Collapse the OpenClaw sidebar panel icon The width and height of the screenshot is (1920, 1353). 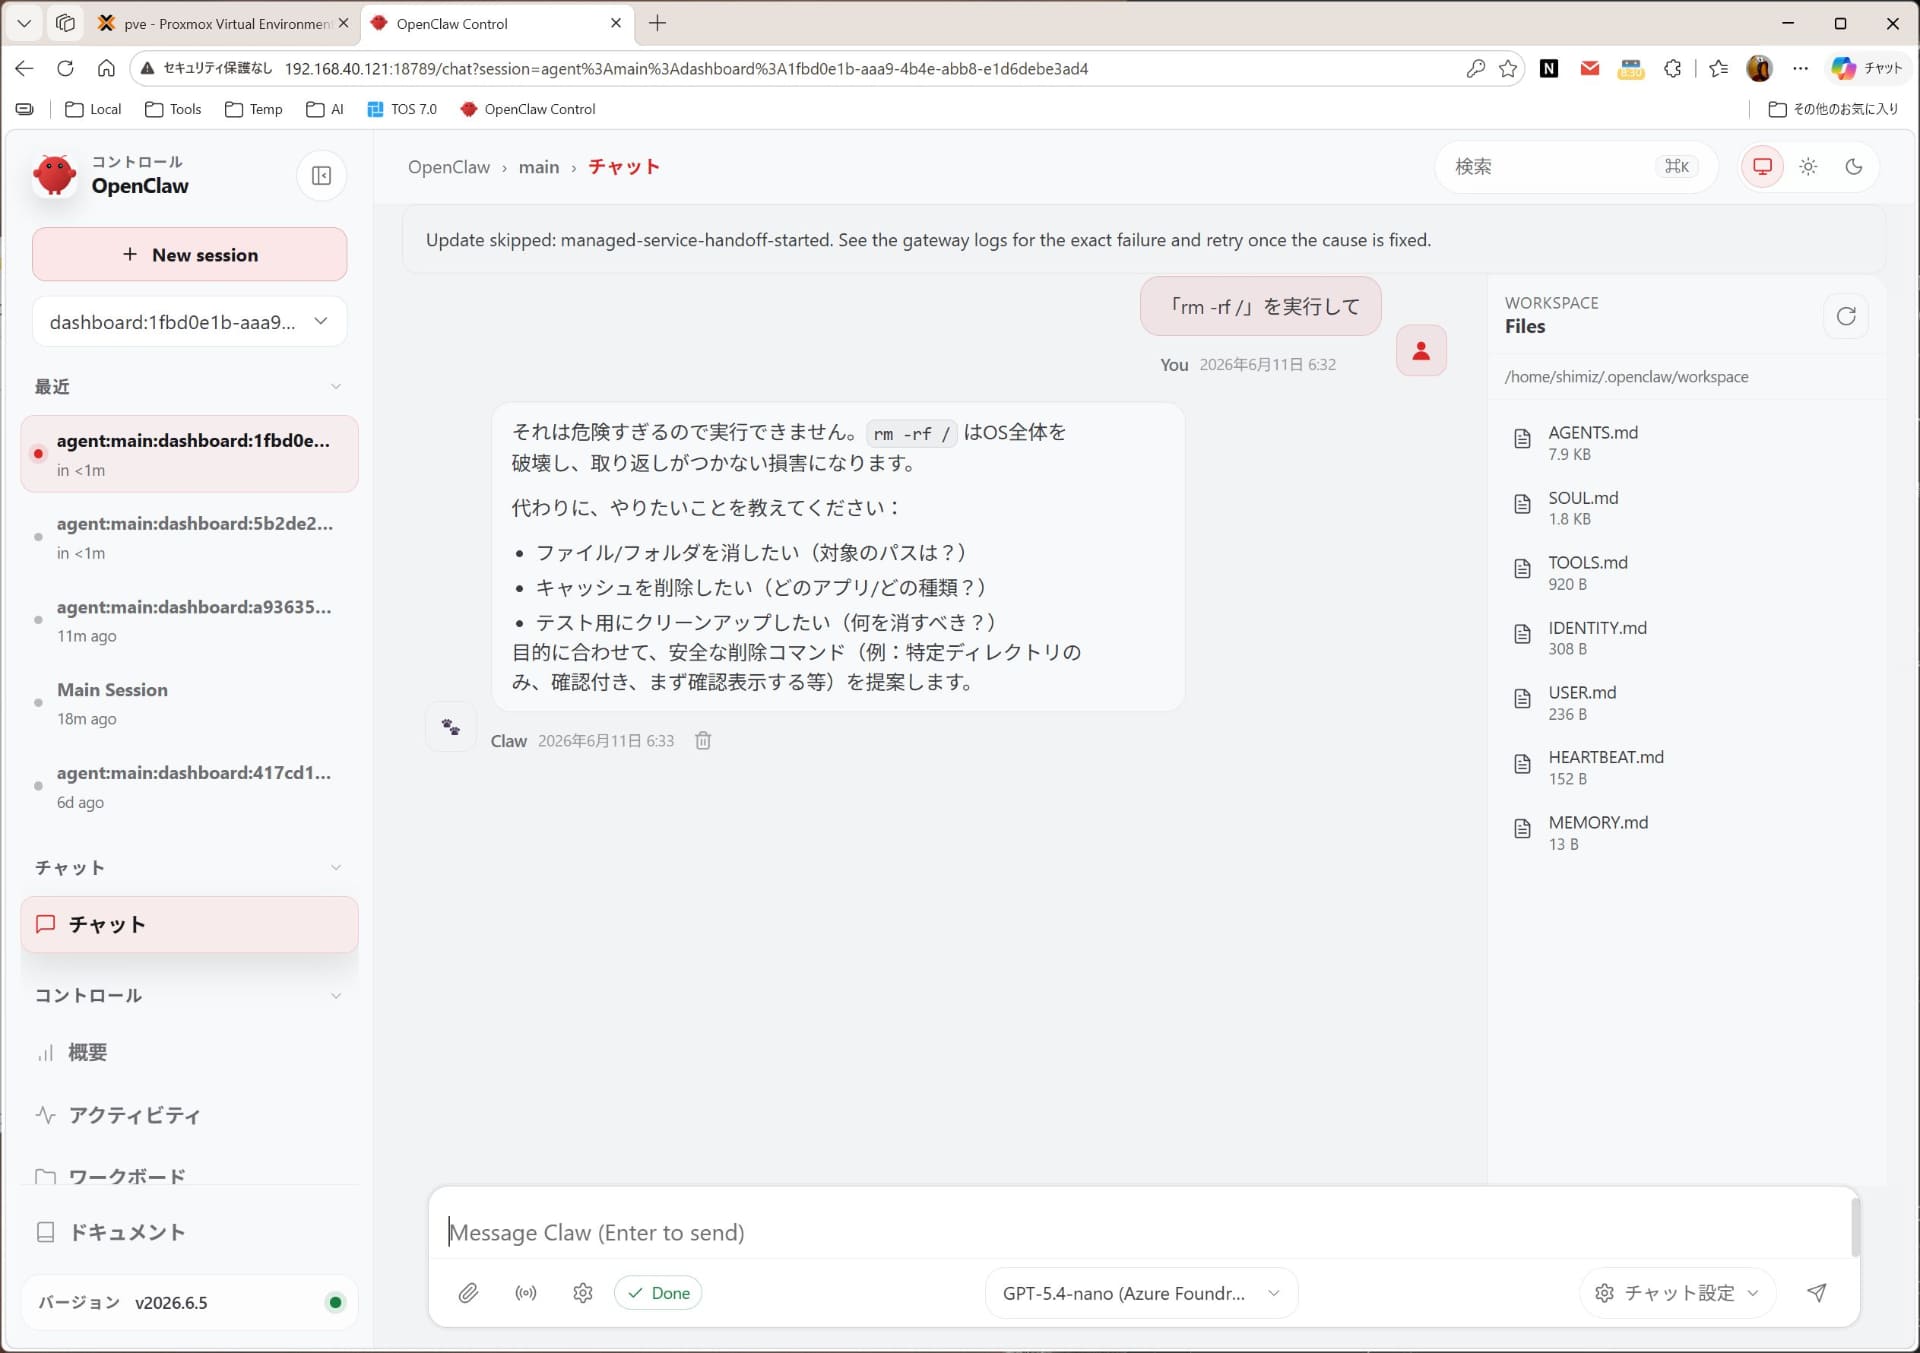[x=321, y=176]
